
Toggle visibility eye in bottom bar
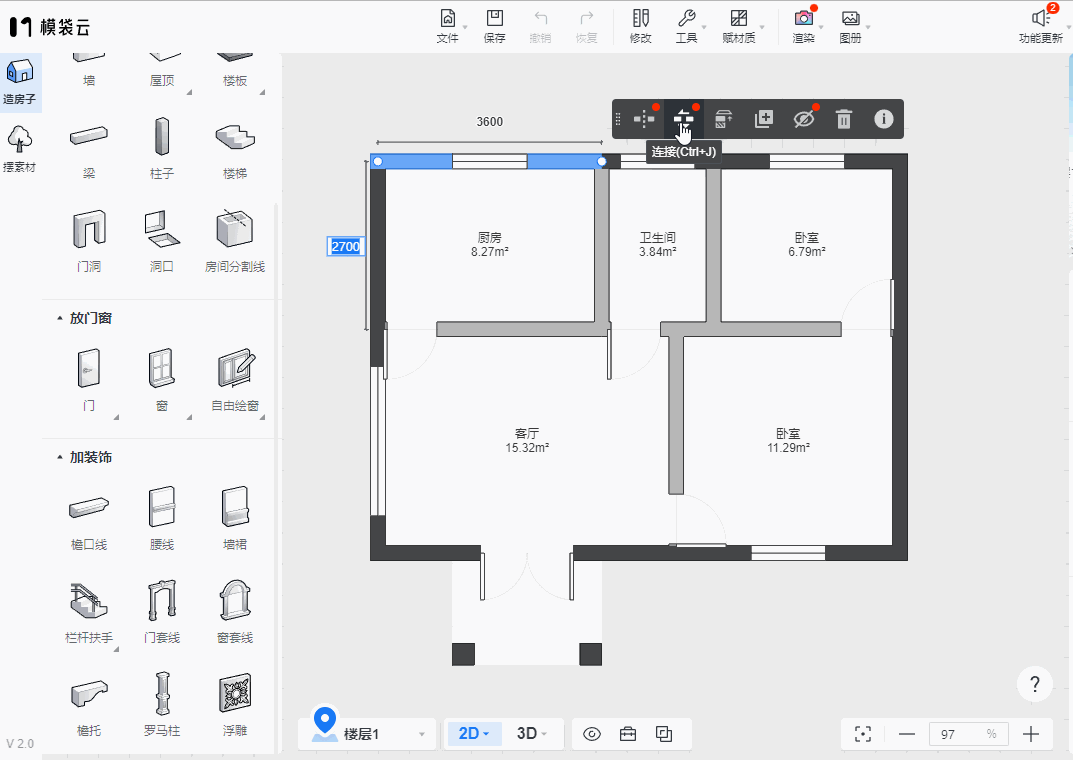pyautogui.click(x=591, y=734)
